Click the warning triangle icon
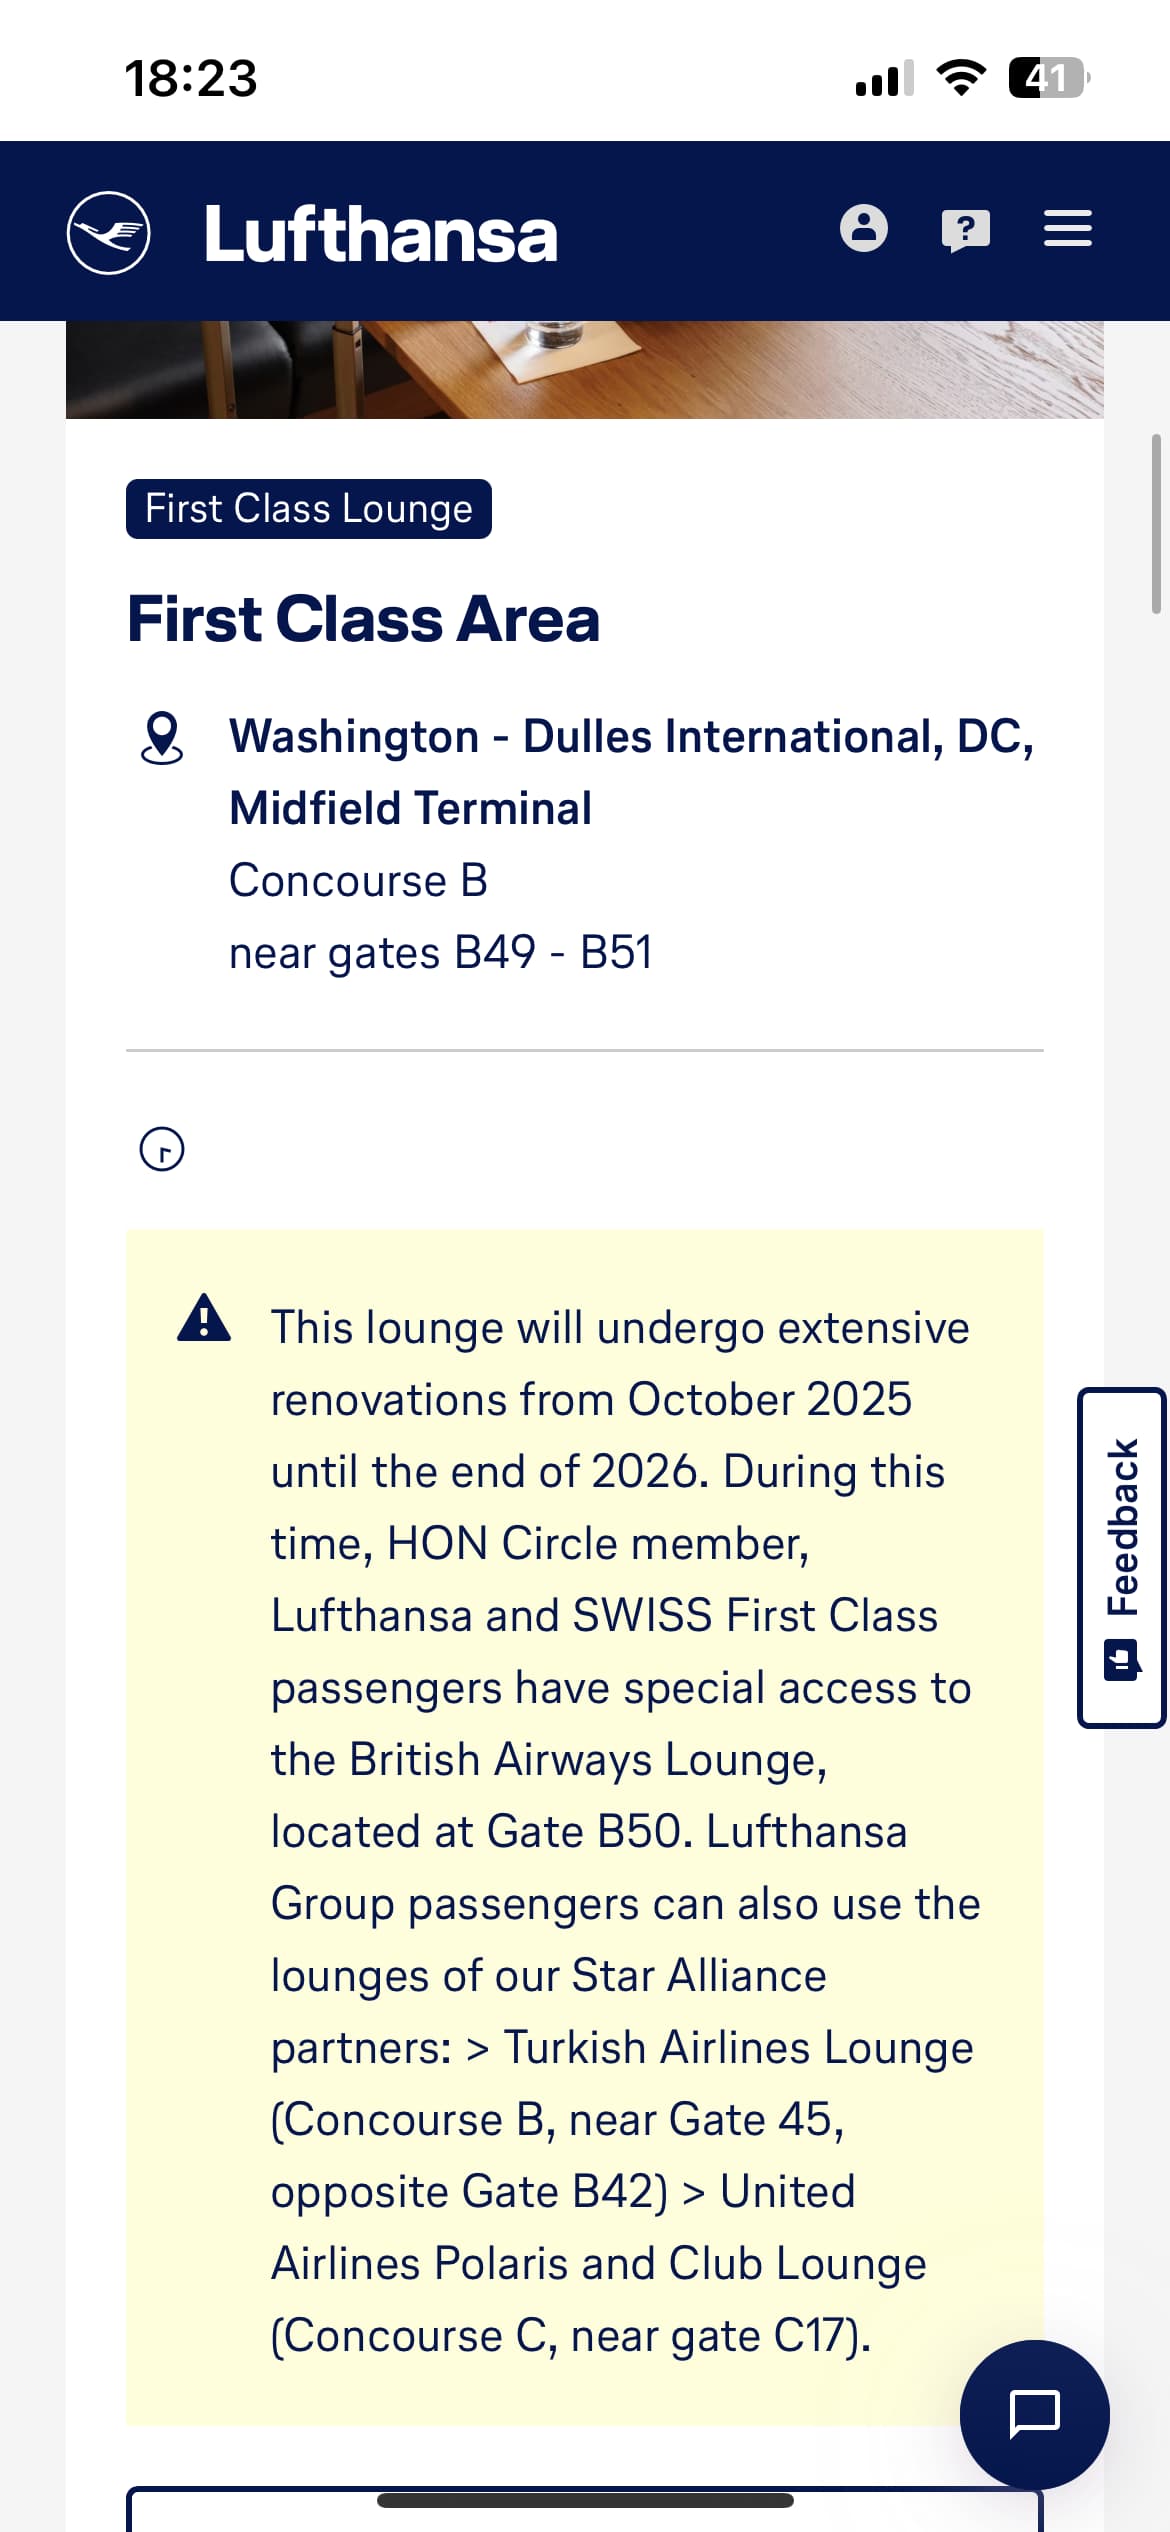 pos(204,1318)
